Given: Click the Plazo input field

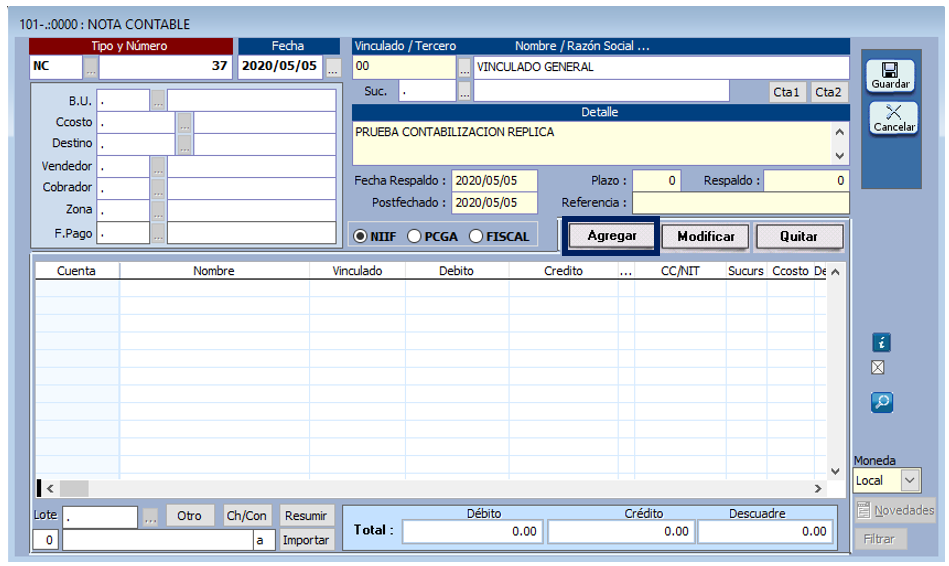Looking at the screenshot, I should point(656,180).
